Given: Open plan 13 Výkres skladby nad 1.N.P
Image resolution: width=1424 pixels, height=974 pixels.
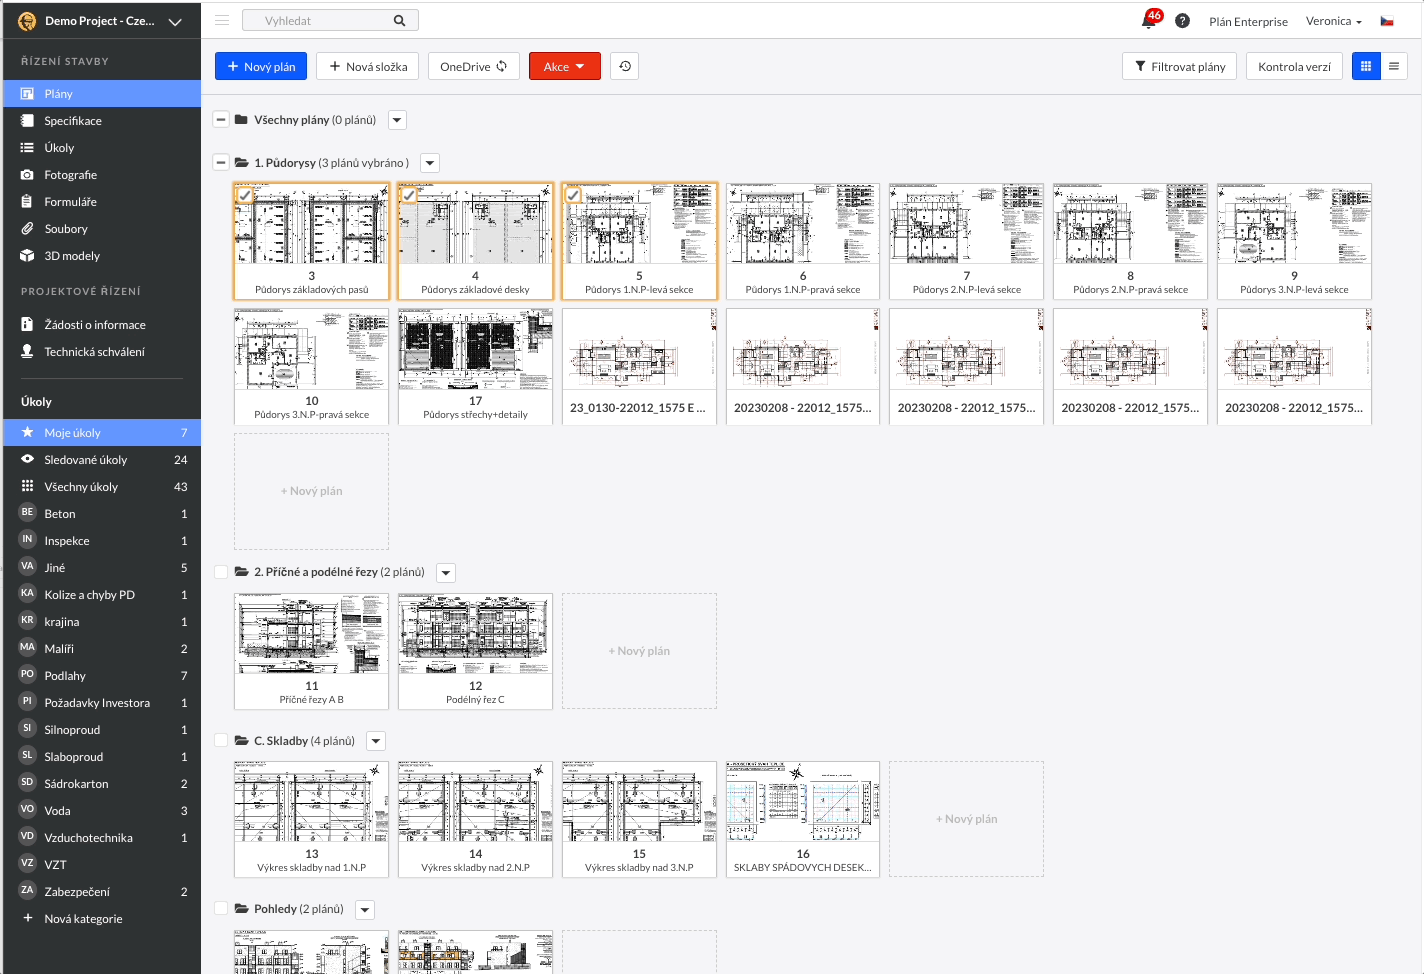Looking at the screenshot, I should coord(311,819).
